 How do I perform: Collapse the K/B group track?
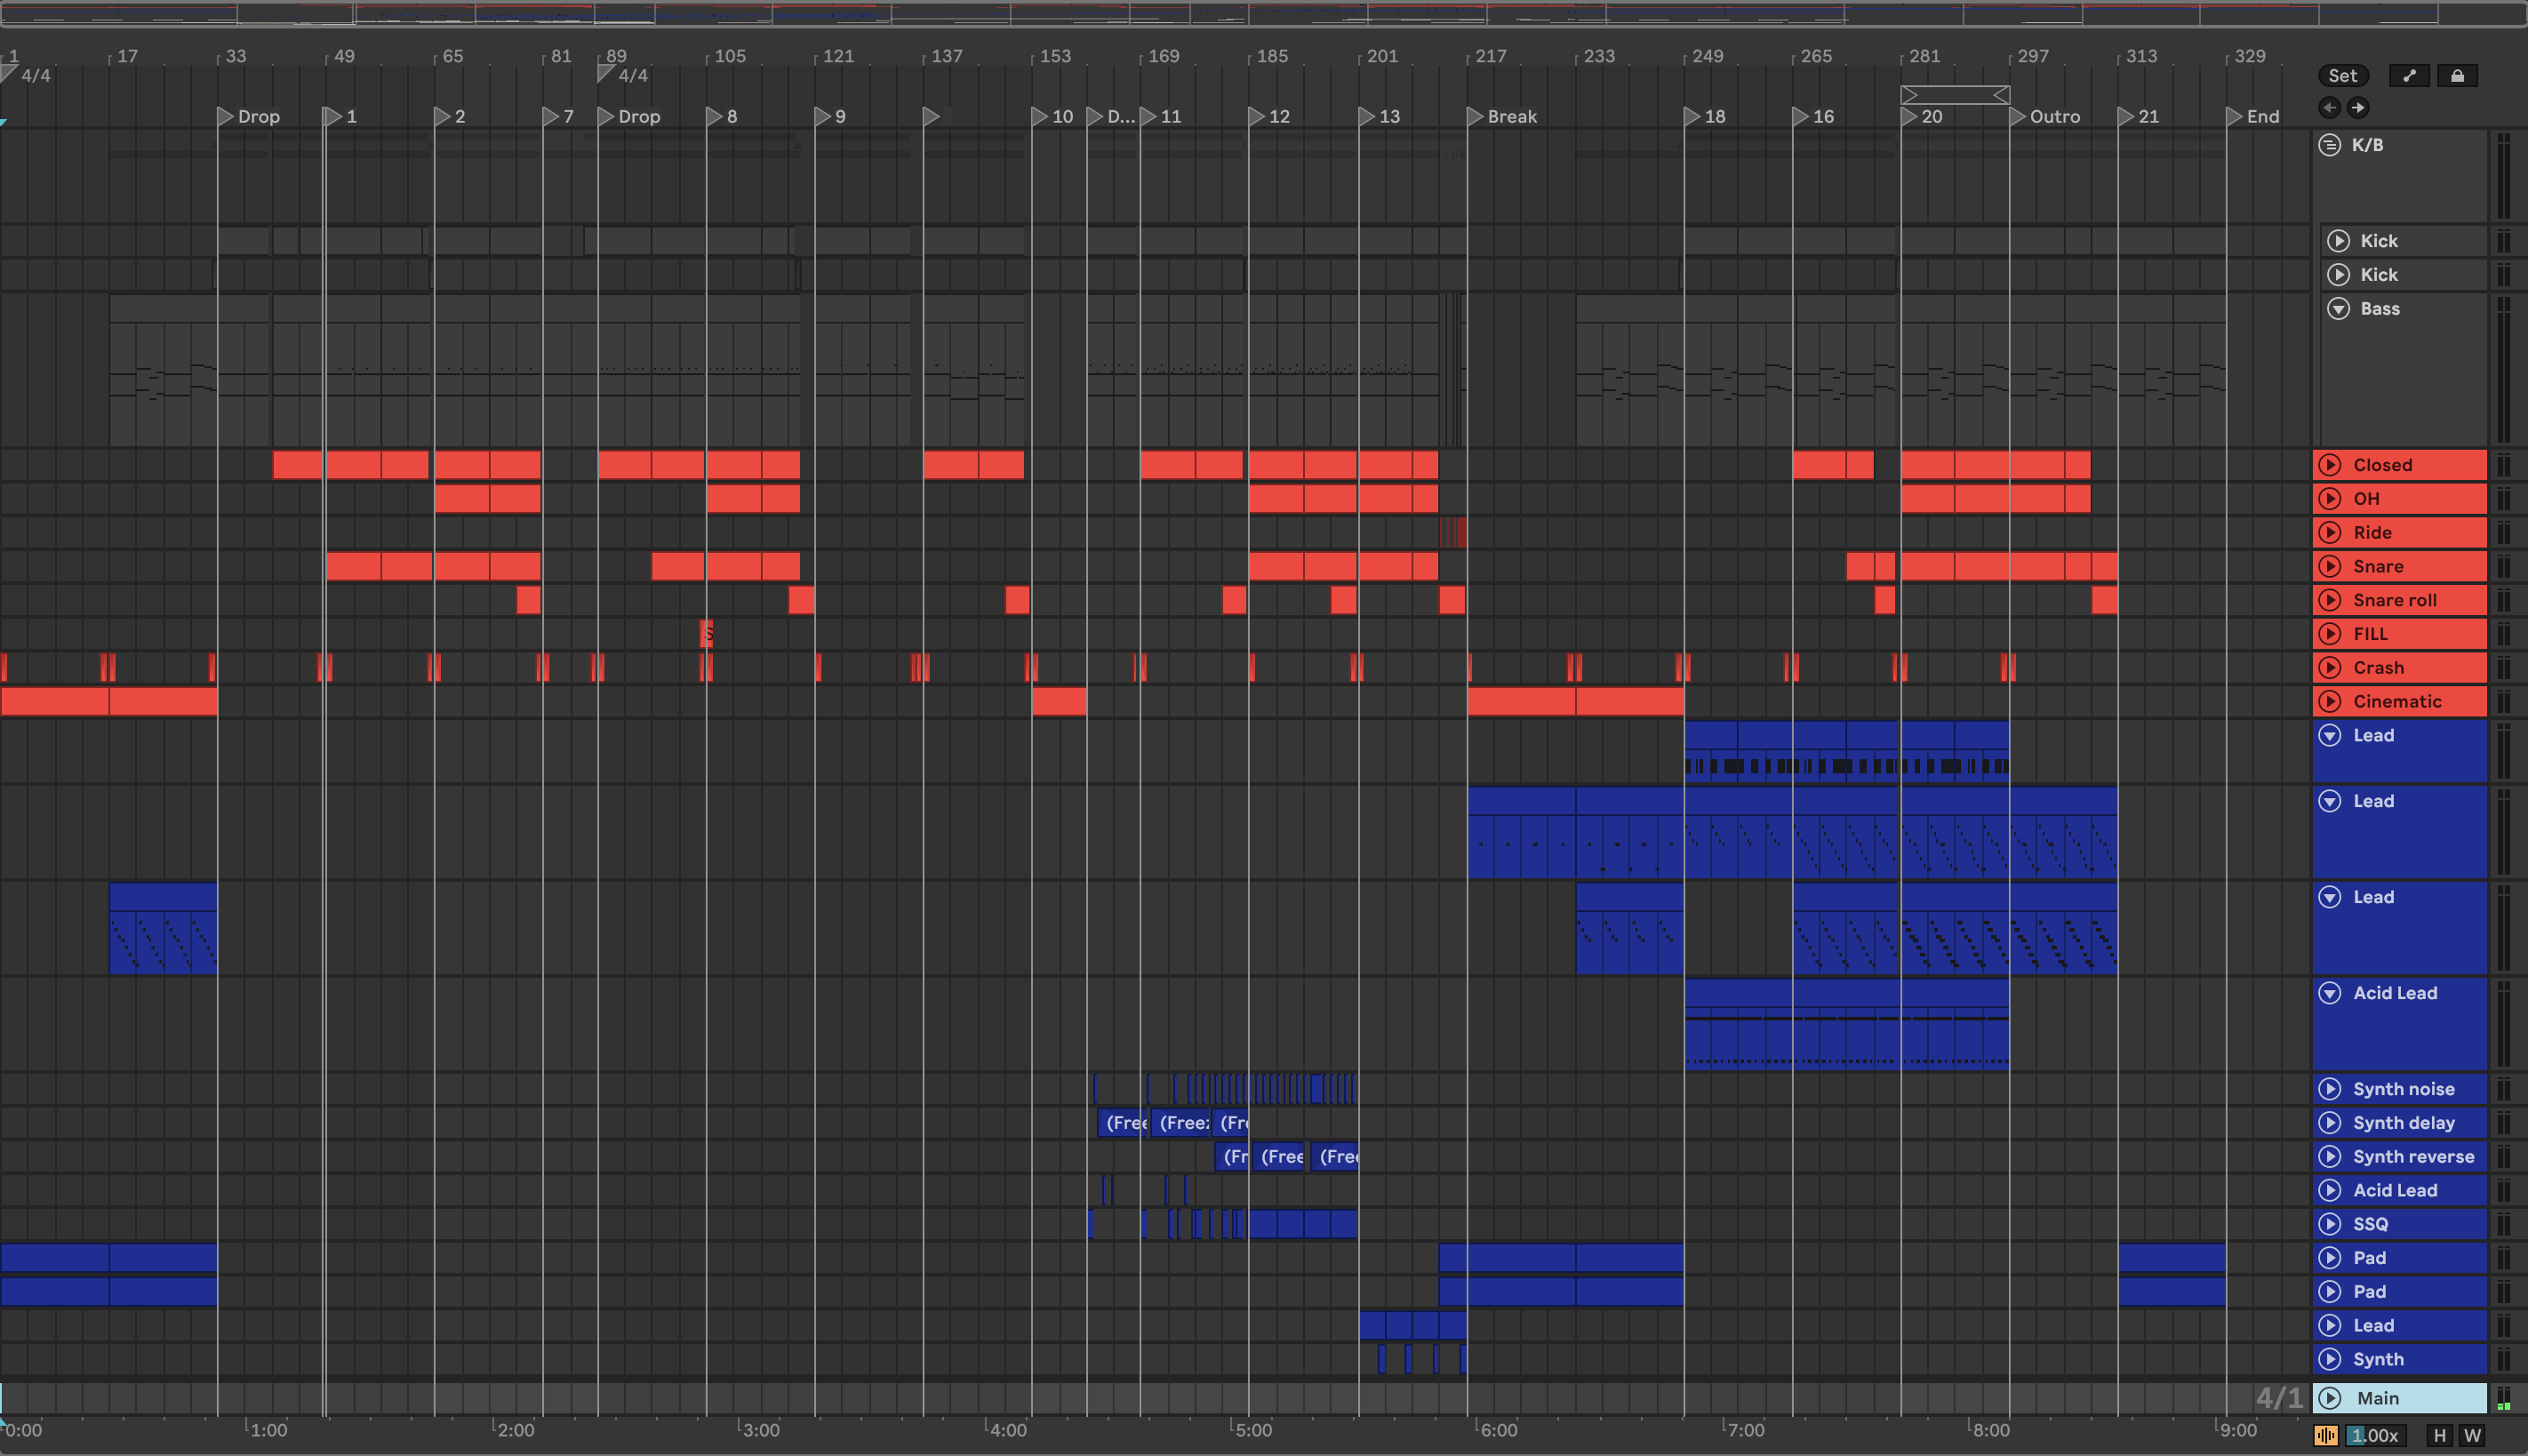point(2329,145)
